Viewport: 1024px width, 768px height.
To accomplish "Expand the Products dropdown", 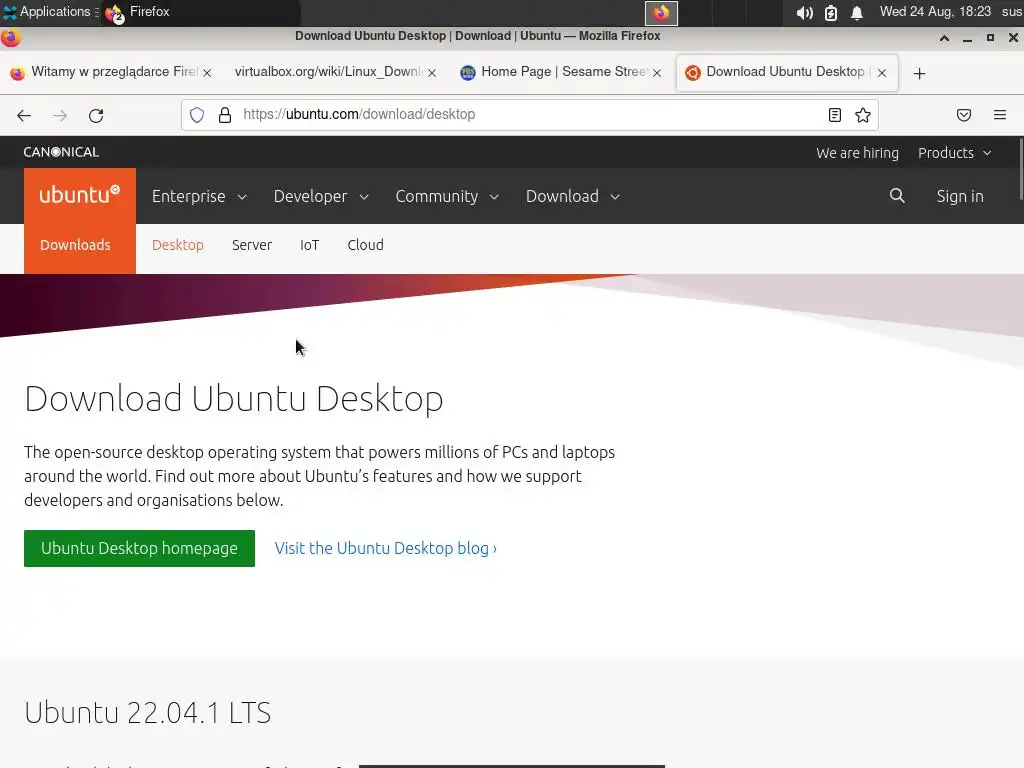I will click(955, 153).
